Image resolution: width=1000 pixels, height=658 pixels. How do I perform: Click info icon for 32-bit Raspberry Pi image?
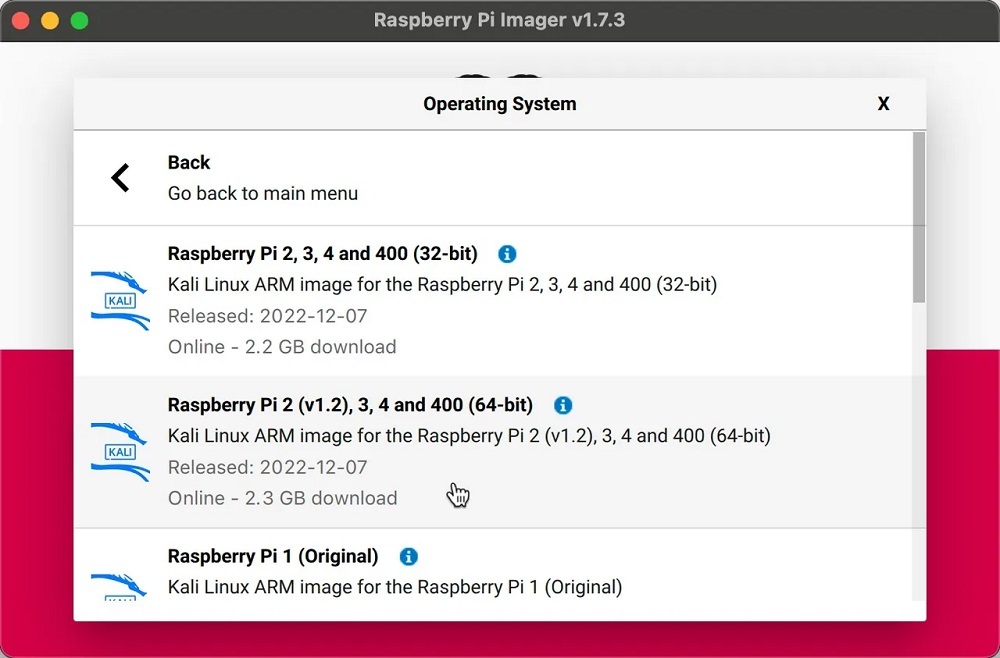507,254
